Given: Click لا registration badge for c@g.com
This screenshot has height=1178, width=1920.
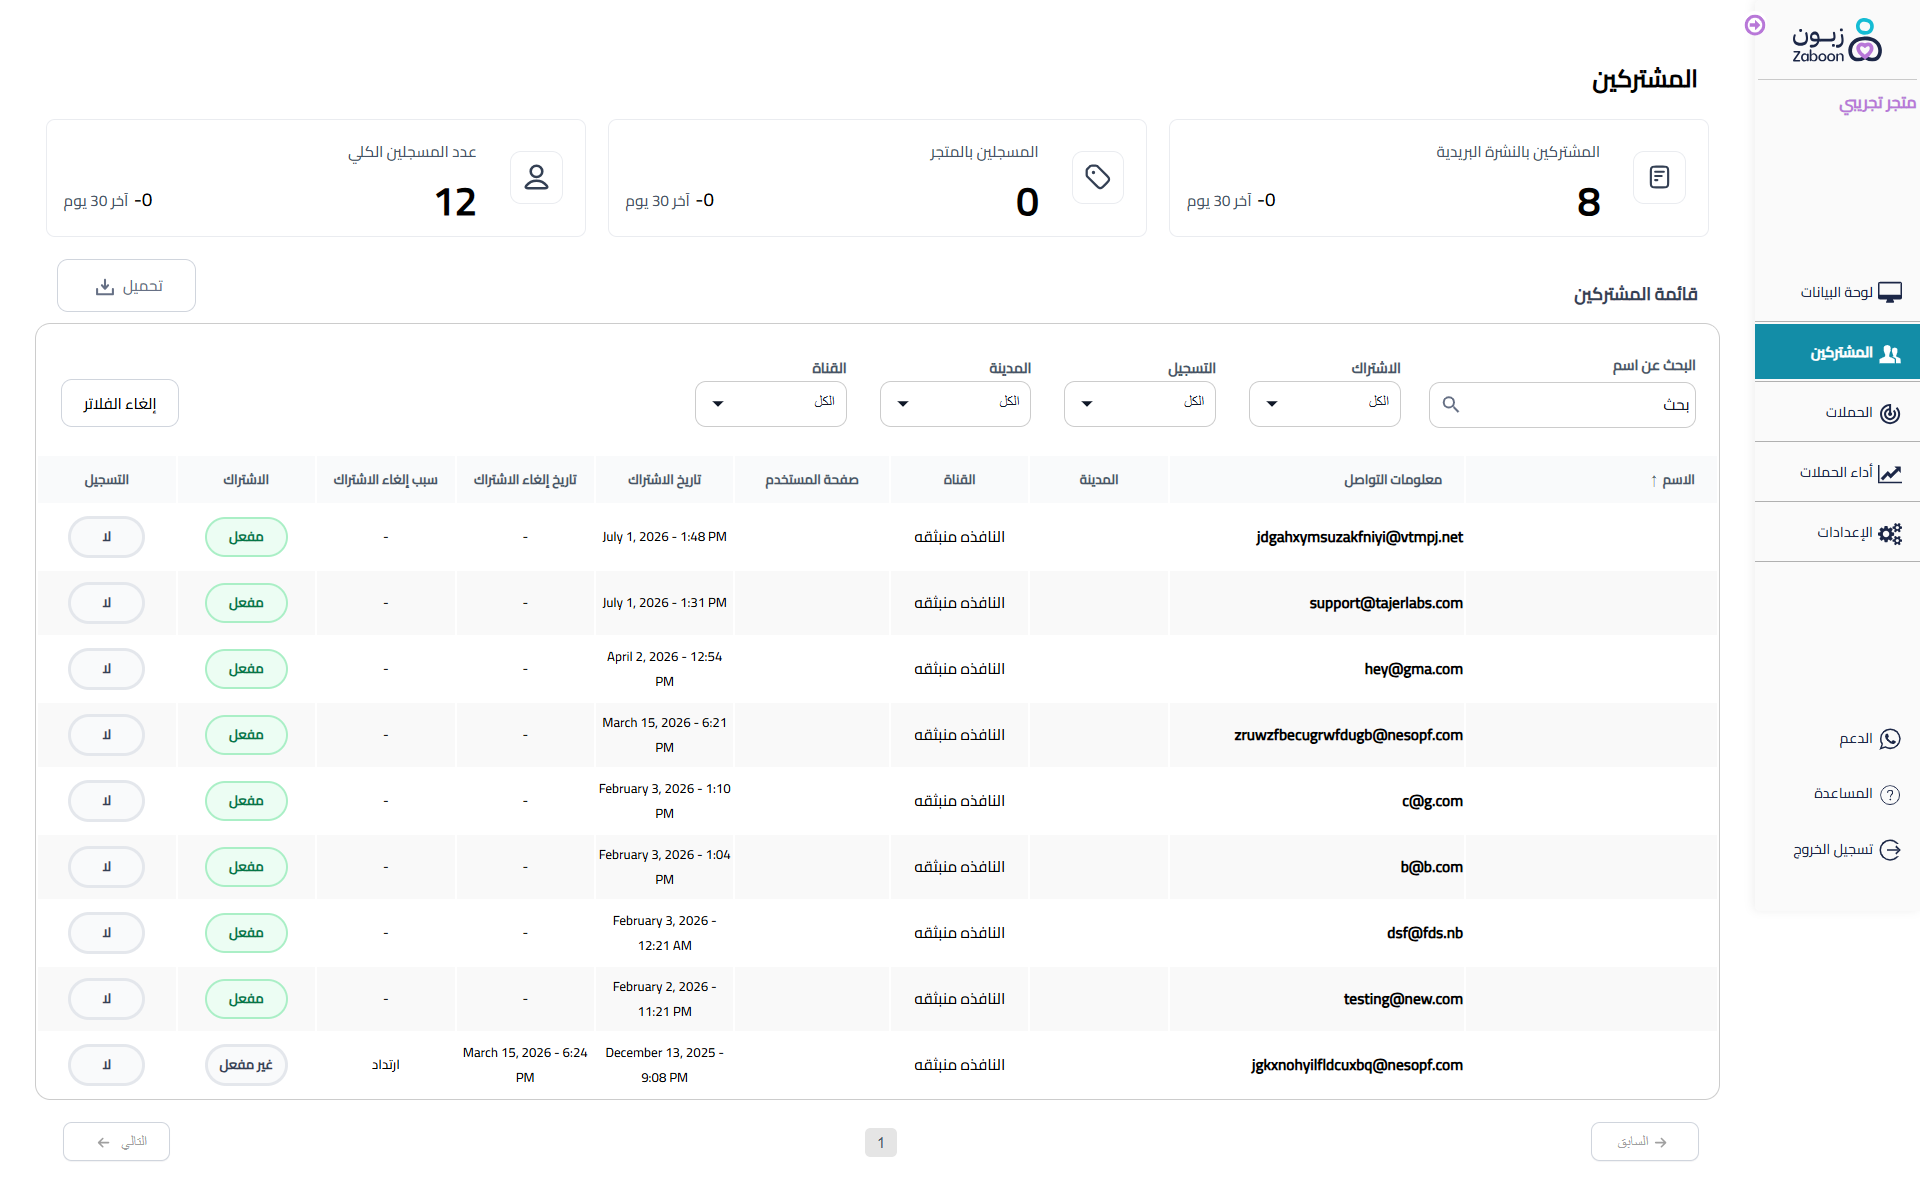Looking at the screenshot, I should [x=106, y=801].
